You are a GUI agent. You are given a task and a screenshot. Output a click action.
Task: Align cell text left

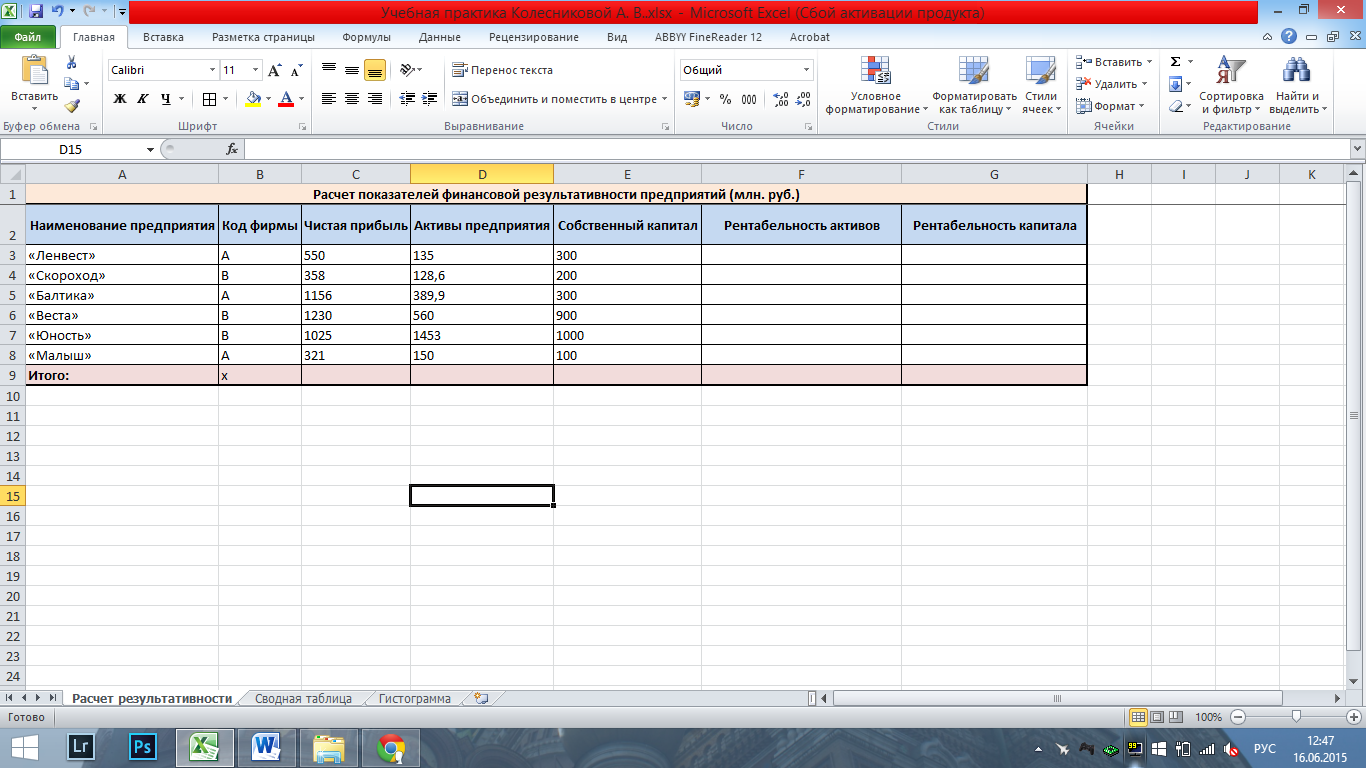tap(329, 99)
